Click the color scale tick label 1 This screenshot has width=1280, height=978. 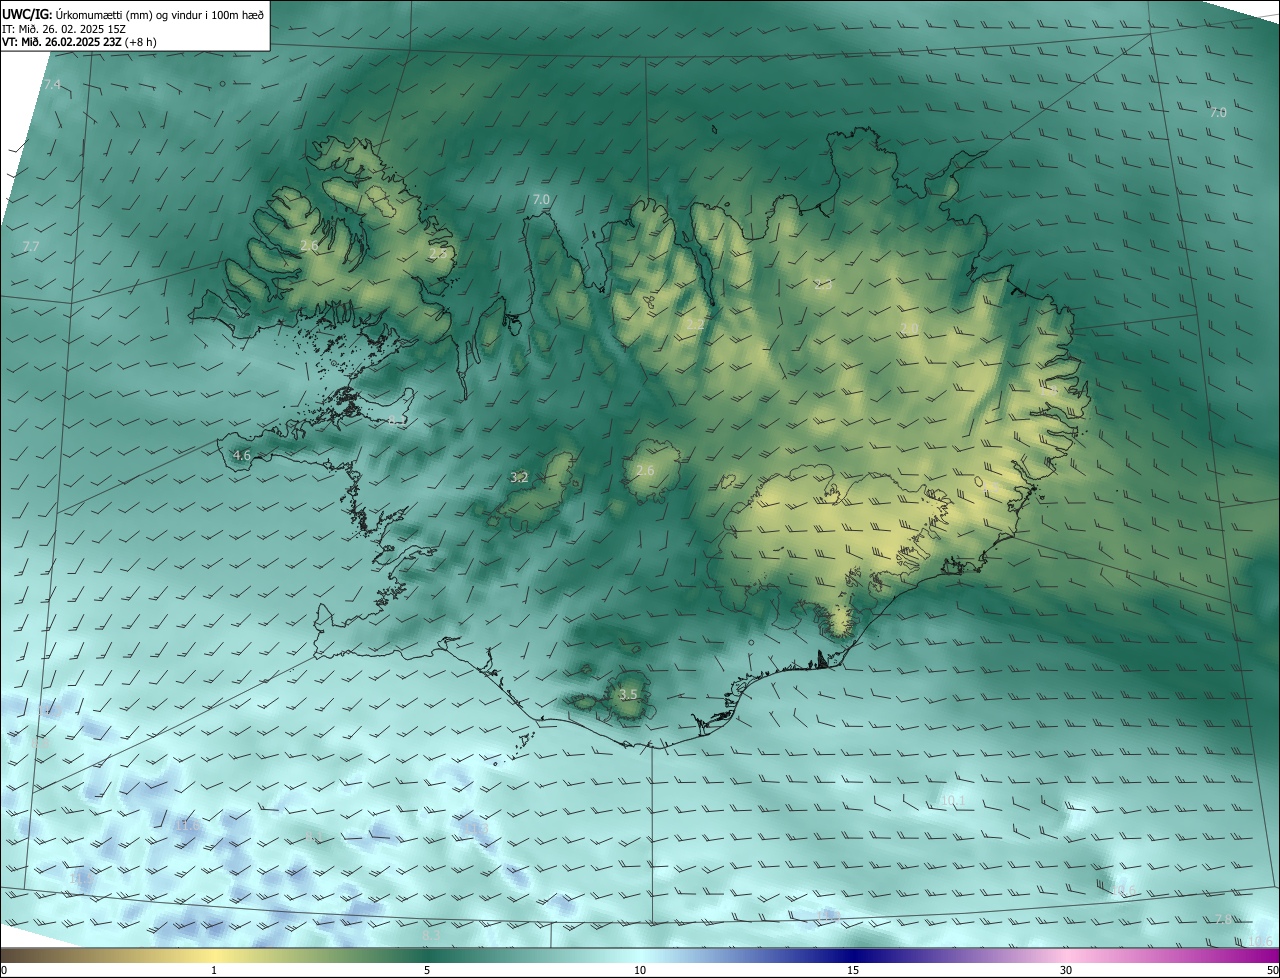click(x=214, y=970)
